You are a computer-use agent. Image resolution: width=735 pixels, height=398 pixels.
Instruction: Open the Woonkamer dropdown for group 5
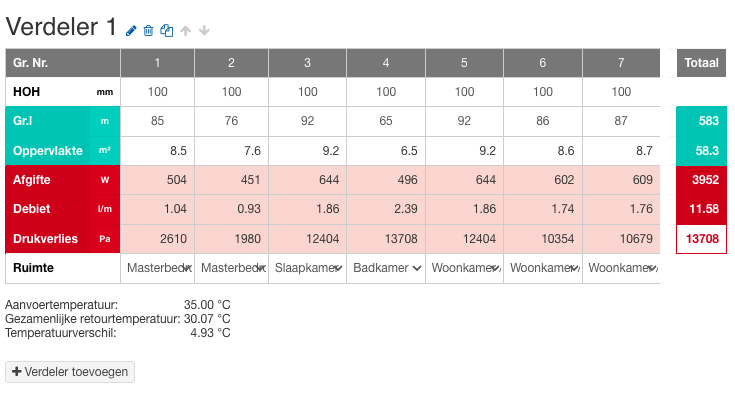[465, 268]
